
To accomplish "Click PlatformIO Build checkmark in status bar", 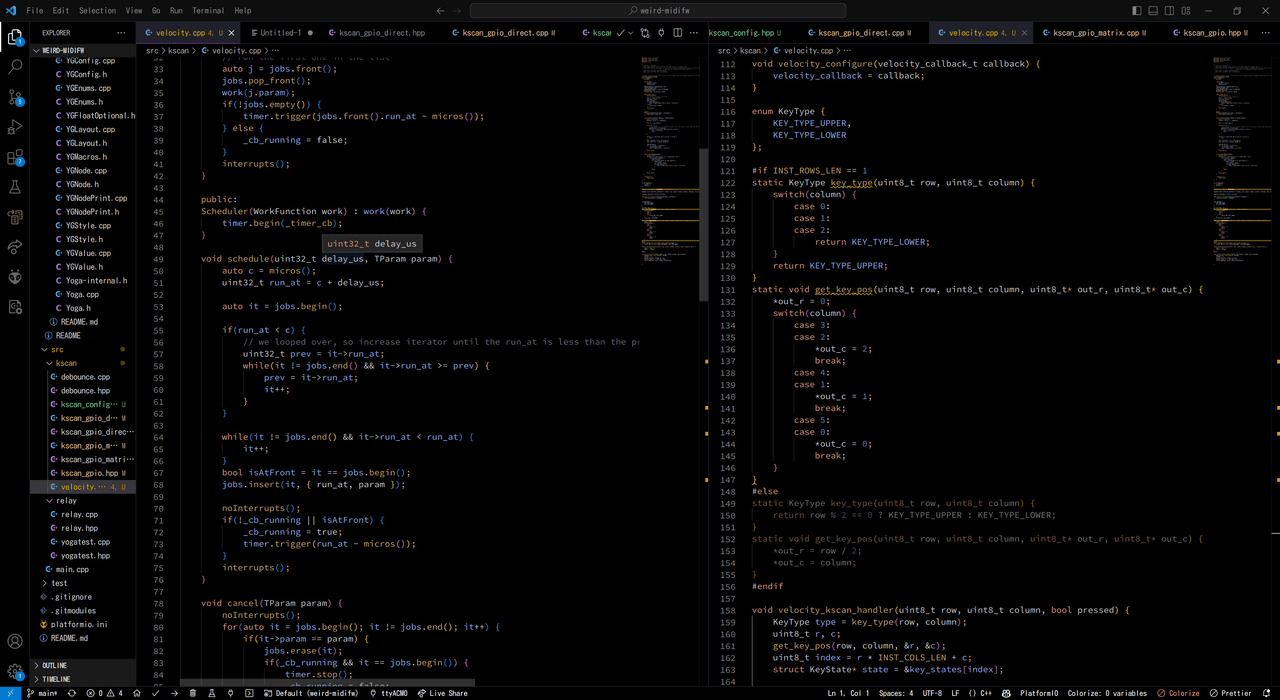I will [156, 693].
